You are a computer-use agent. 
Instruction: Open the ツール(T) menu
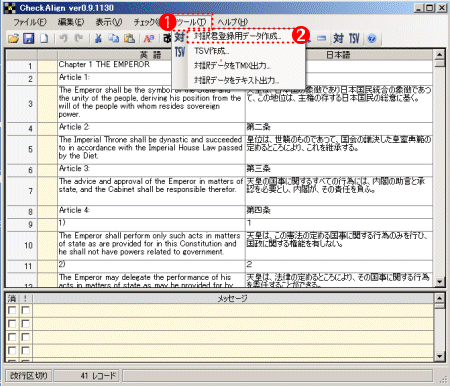click(x=192, y=22)
